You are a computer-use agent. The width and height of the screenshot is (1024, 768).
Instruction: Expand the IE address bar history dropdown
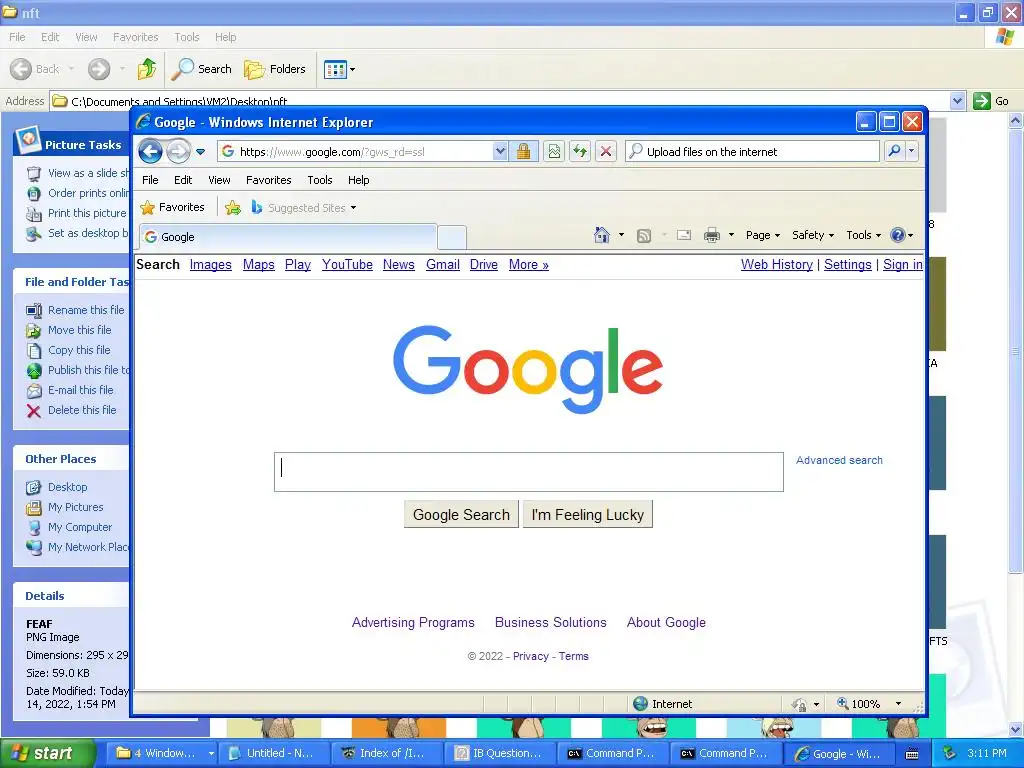click(500, 152)
